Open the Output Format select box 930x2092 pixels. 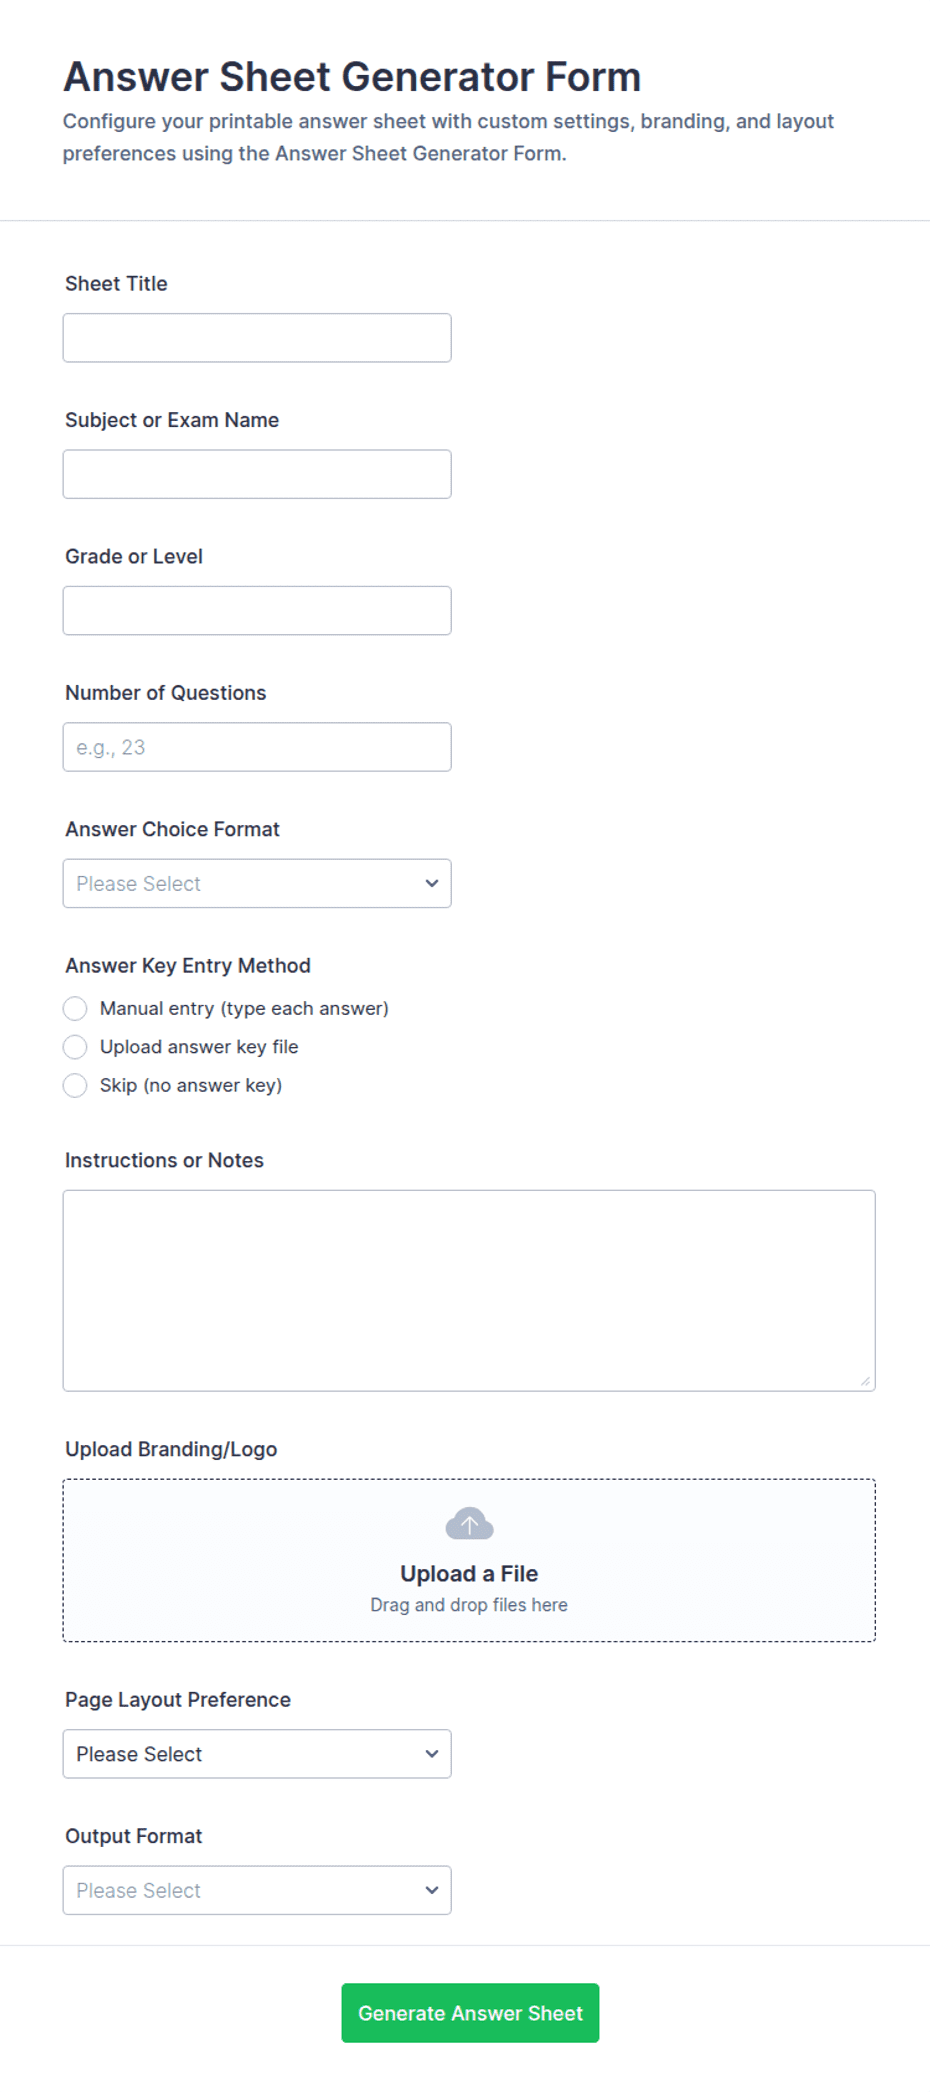(x=257, y=1890)
